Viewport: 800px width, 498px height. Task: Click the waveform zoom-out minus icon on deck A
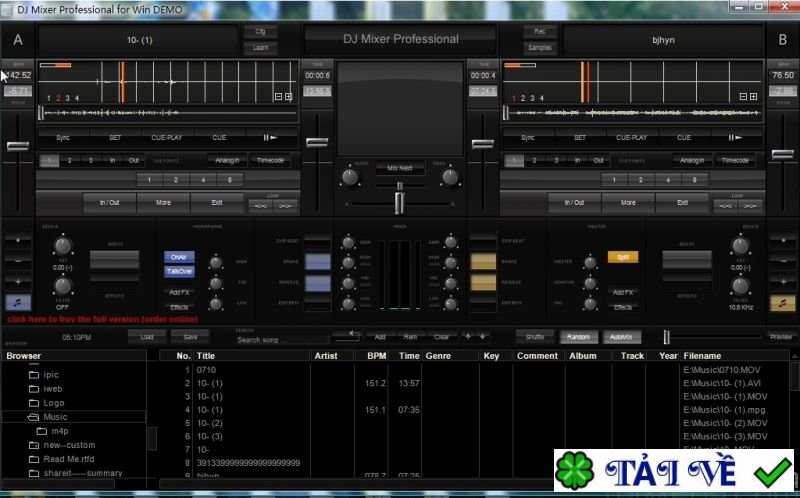coord(278,97)
